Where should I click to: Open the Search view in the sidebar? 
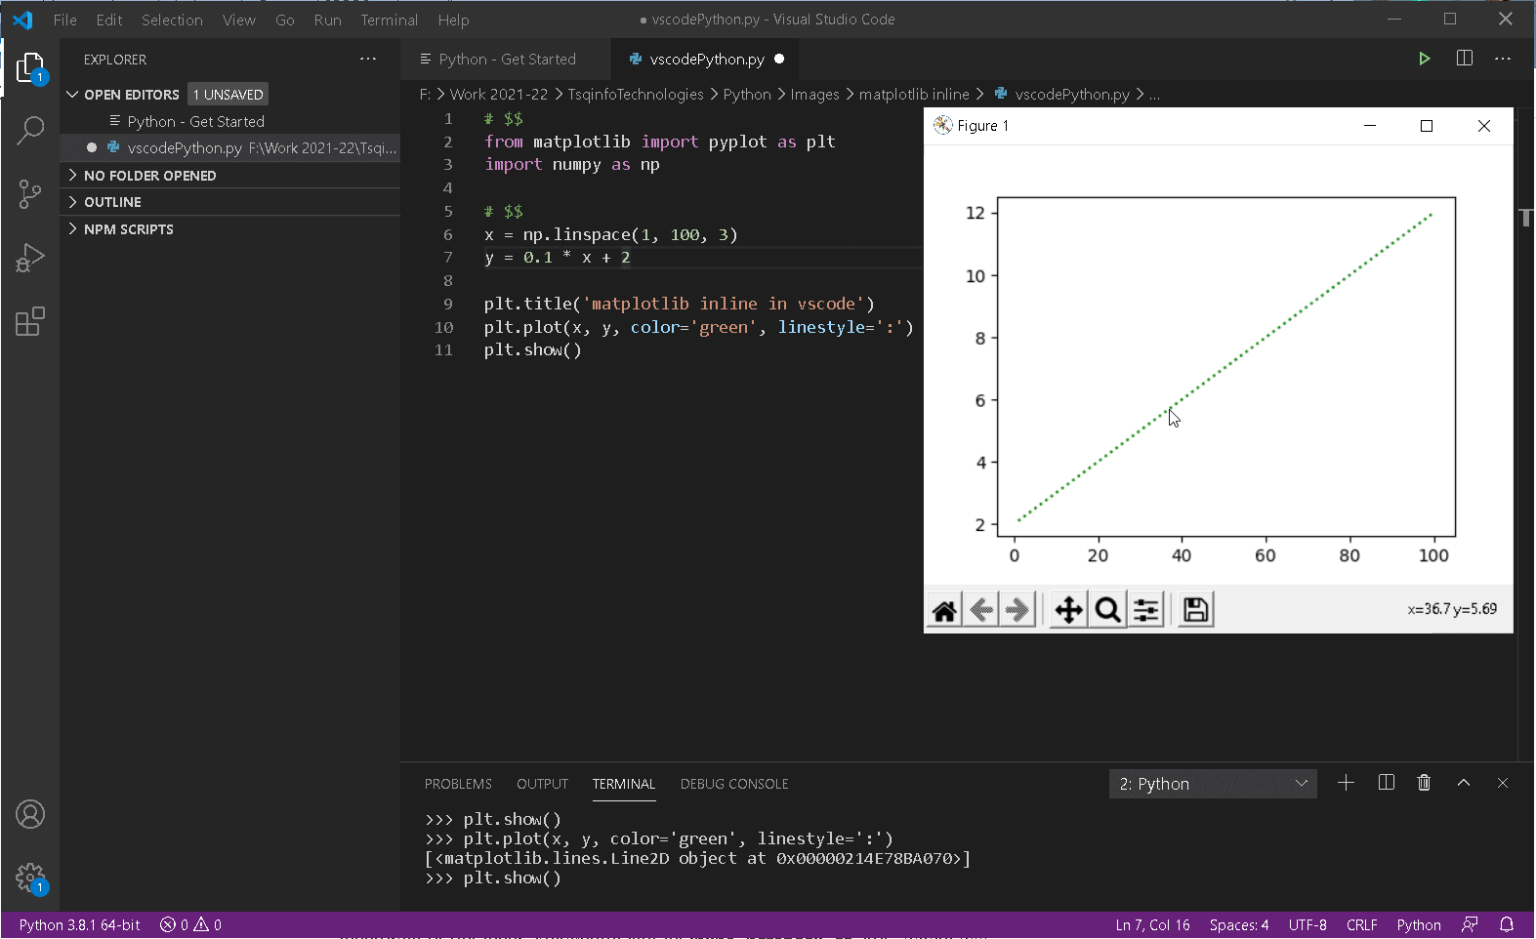point(30,130)
